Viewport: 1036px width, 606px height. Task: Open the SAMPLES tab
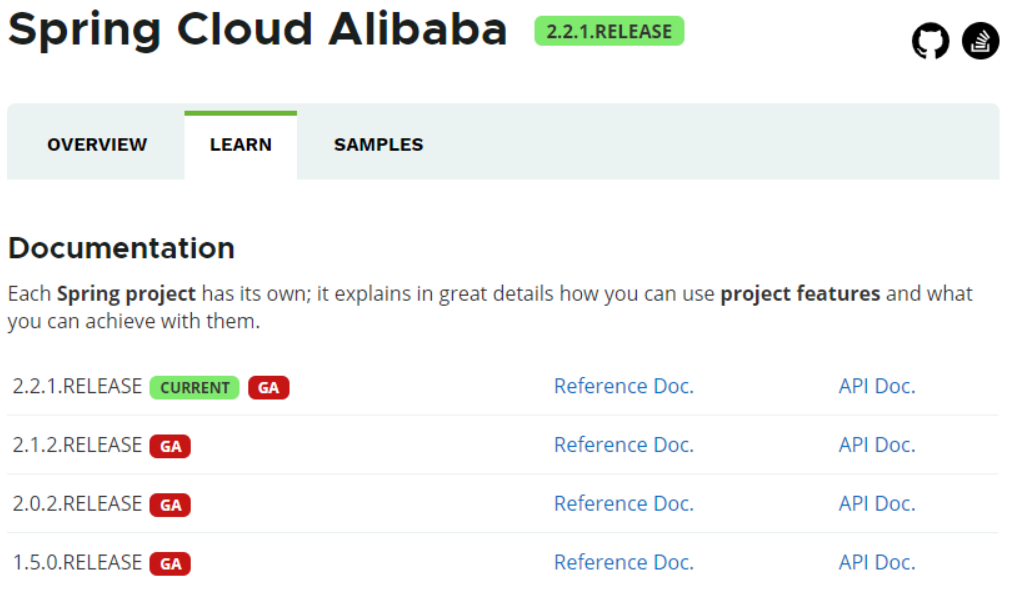click(379, 145)
